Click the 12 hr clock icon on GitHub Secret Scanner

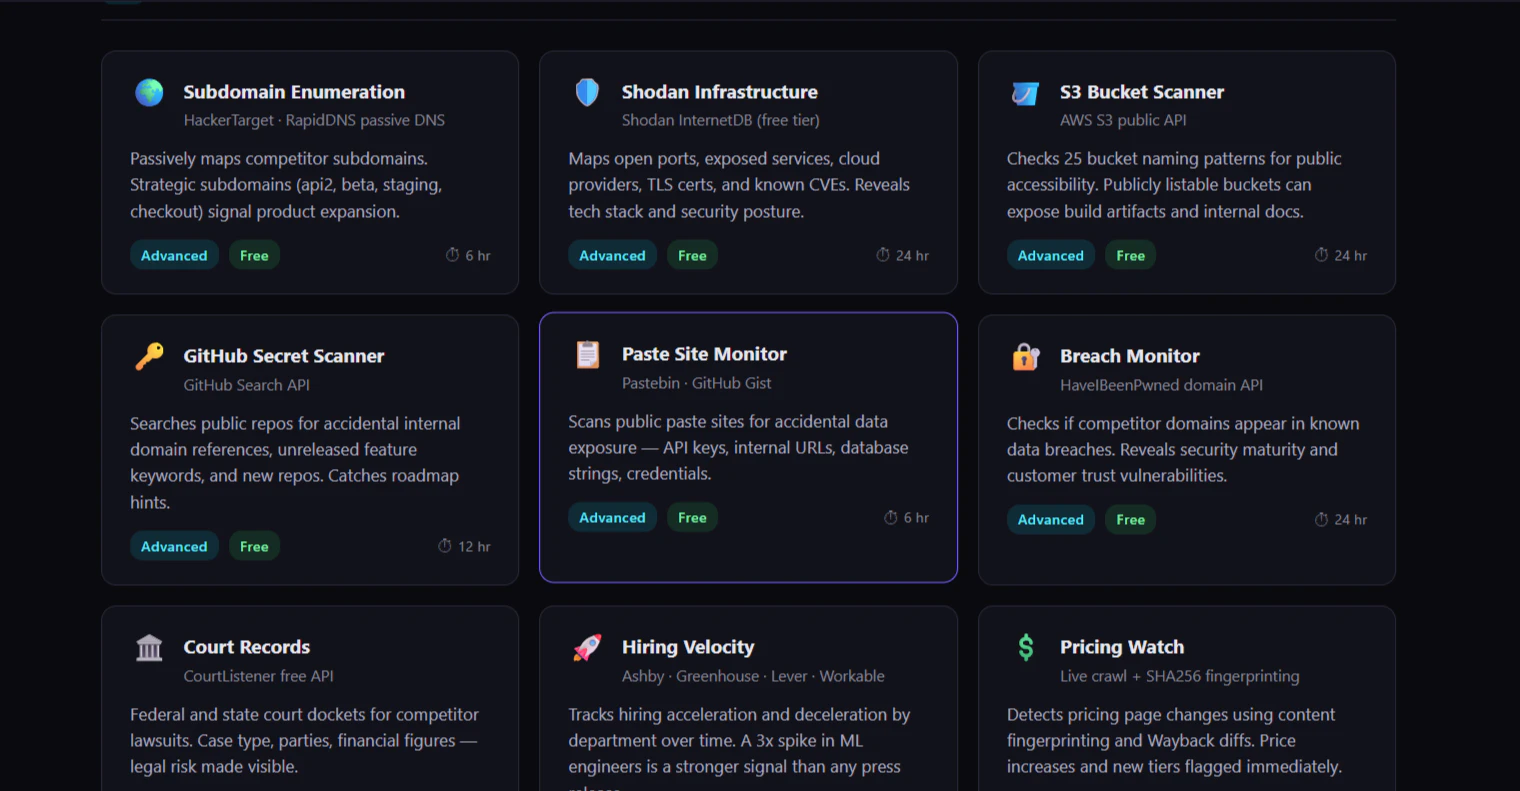445,546
